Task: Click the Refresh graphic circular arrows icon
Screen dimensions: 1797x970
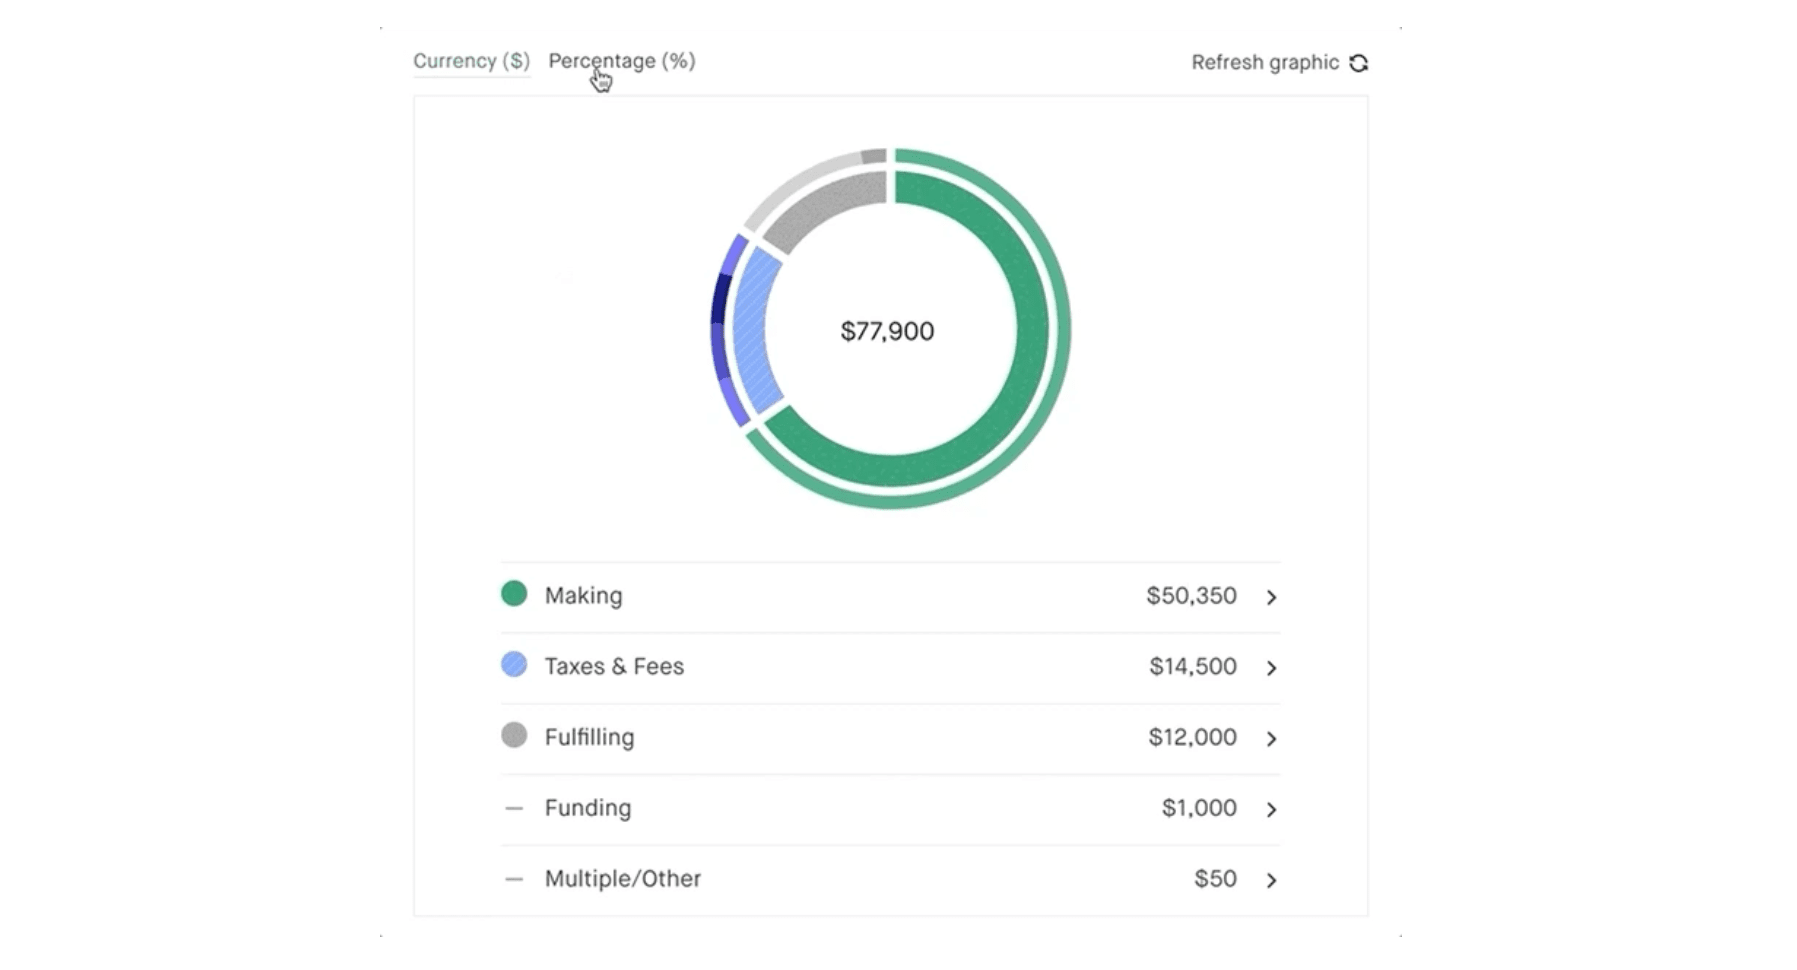Action: (x=1362, y=62)
